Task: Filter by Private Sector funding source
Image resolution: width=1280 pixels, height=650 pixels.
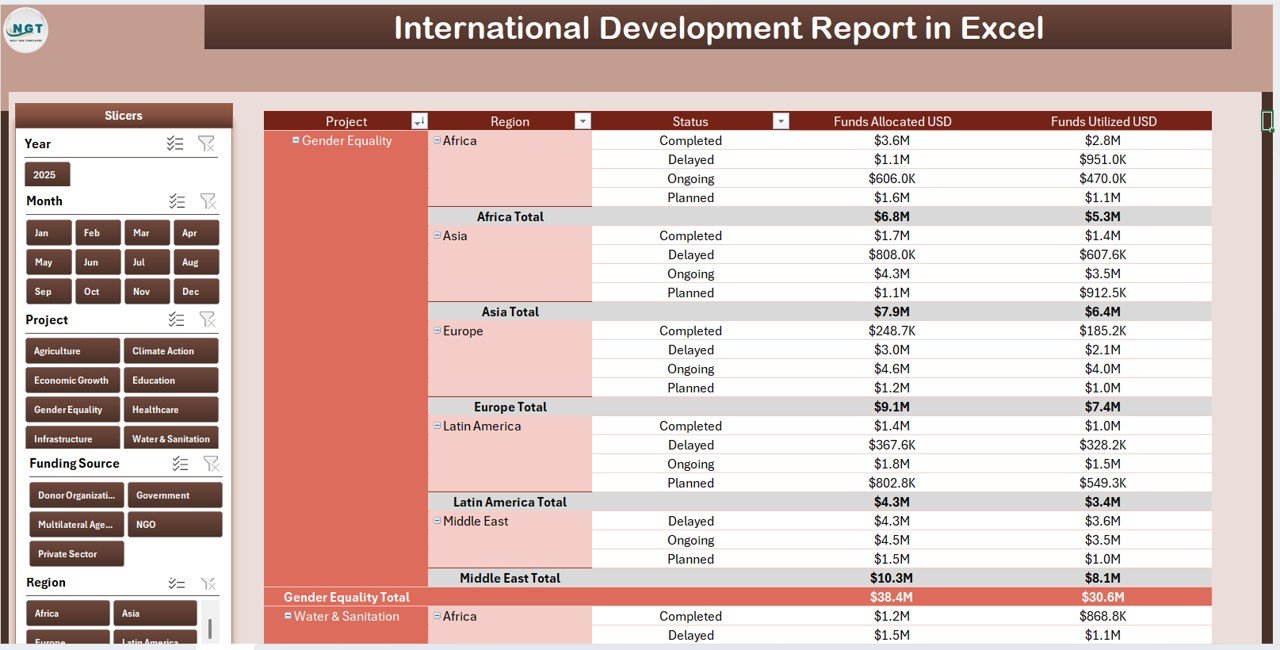Action: coord(77,553)
